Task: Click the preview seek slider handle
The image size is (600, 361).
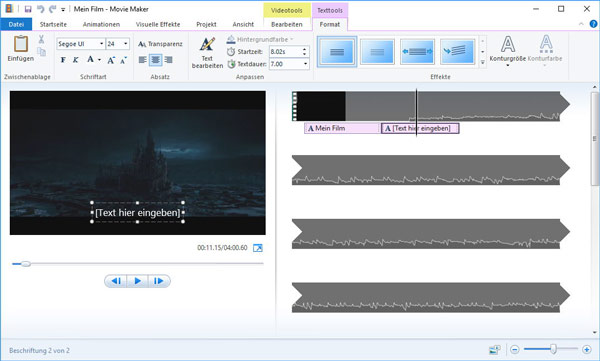Action: [x=25, y=264]
